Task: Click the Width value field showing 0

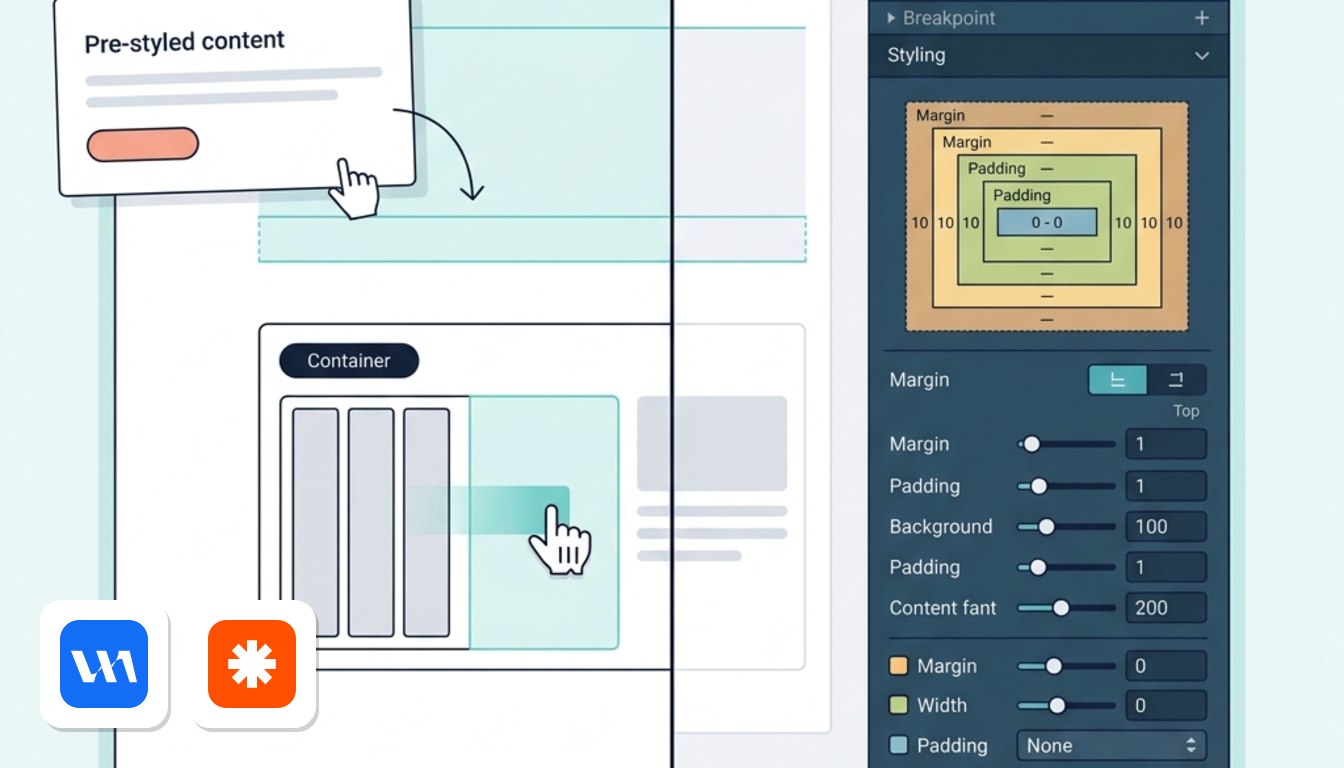Action: (x=1166, y=705)
